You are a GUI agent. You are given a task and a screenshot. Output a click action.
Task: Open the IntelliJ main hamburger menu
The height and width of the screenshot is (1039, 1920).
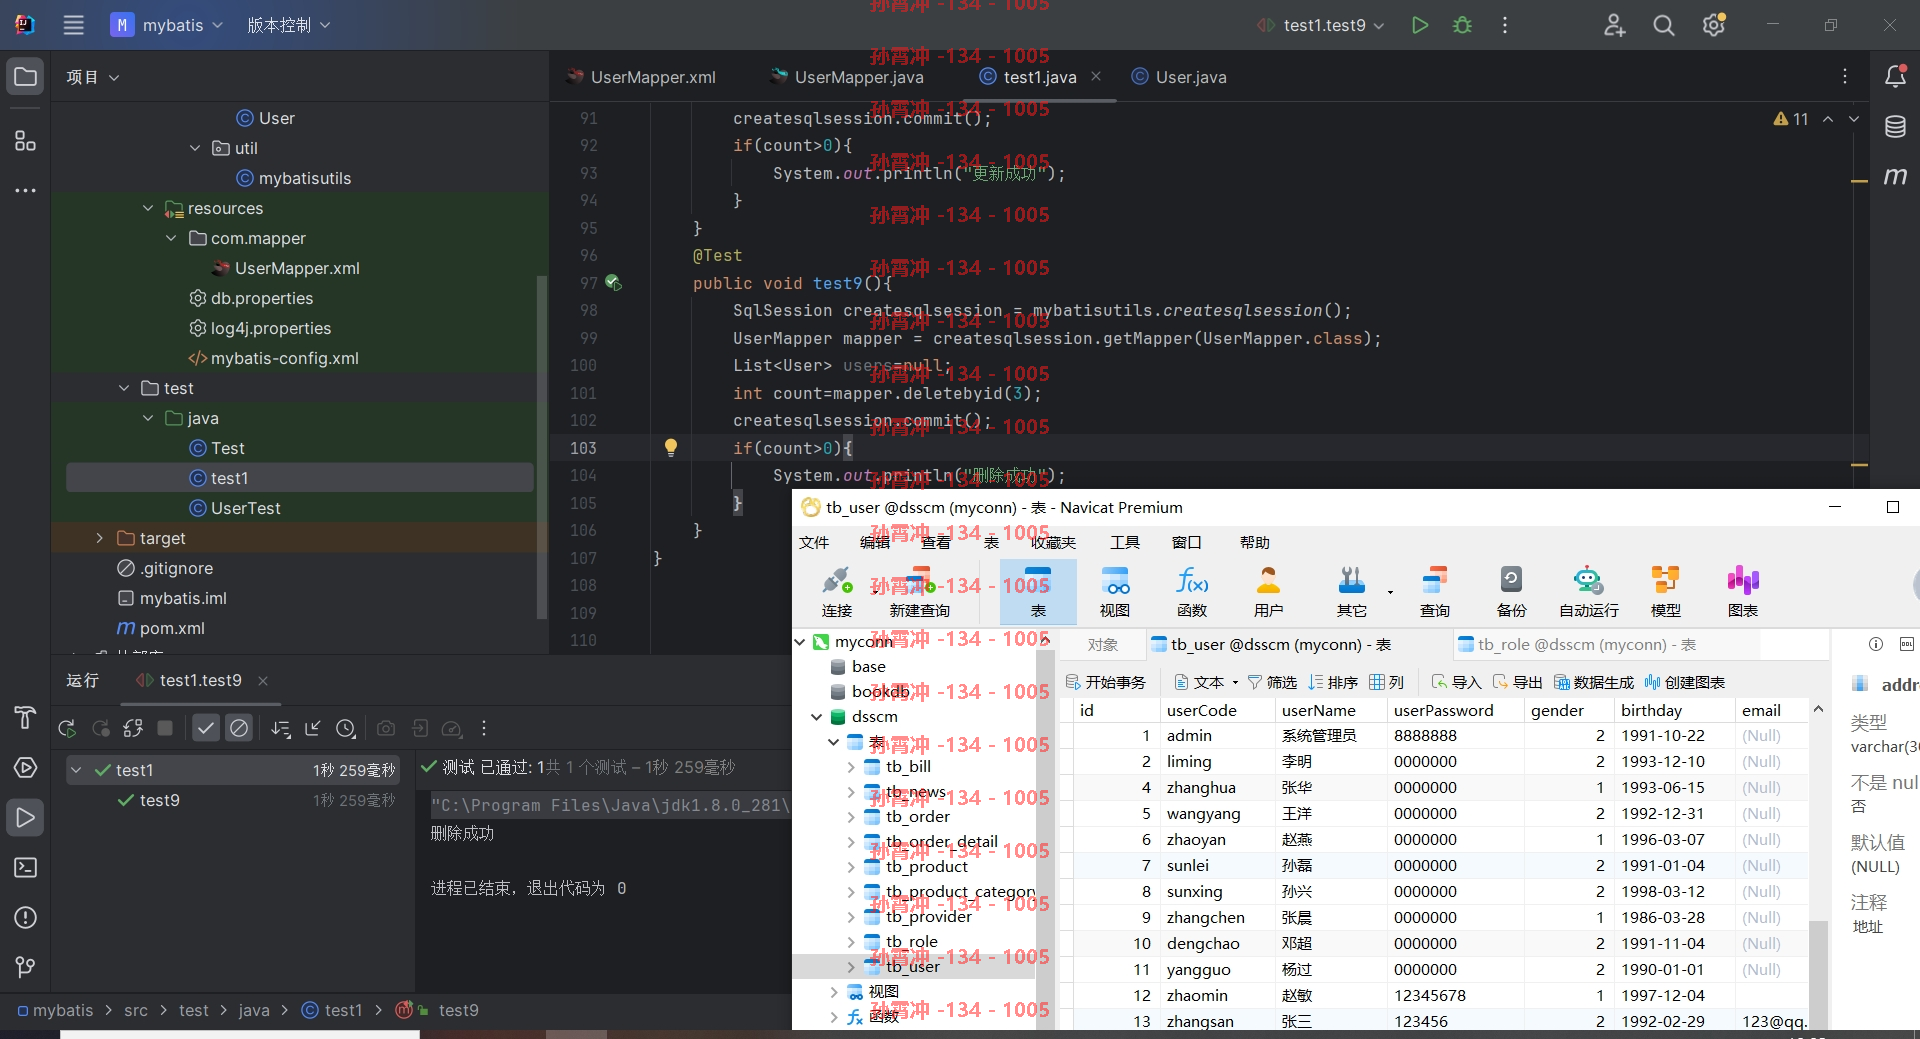click(x=73, y=25)
